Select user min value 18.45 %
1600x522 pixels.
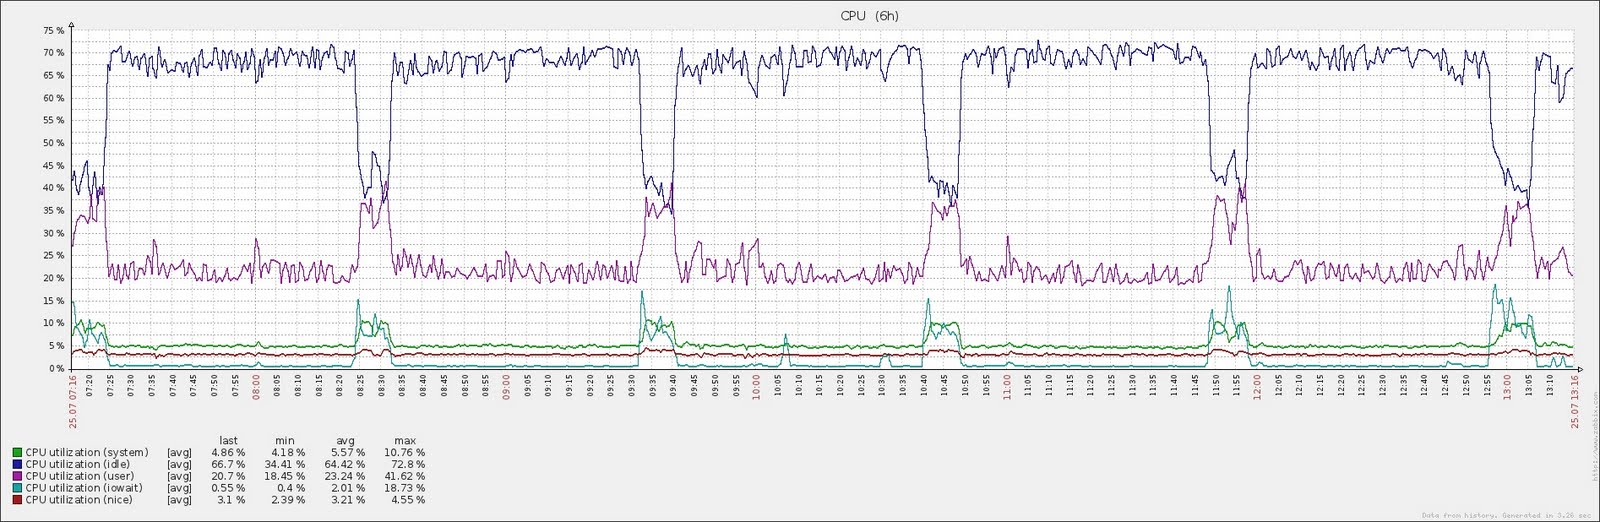click(285, 477)
